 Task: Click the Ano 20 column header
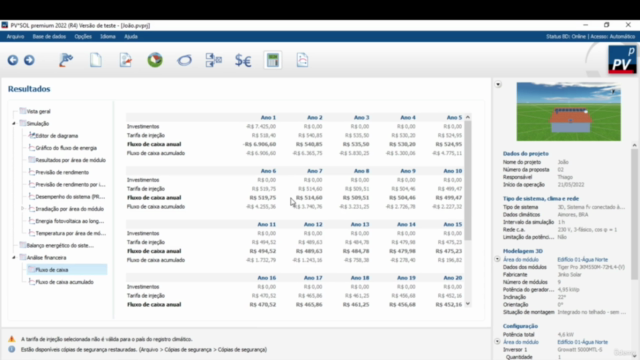453,278
